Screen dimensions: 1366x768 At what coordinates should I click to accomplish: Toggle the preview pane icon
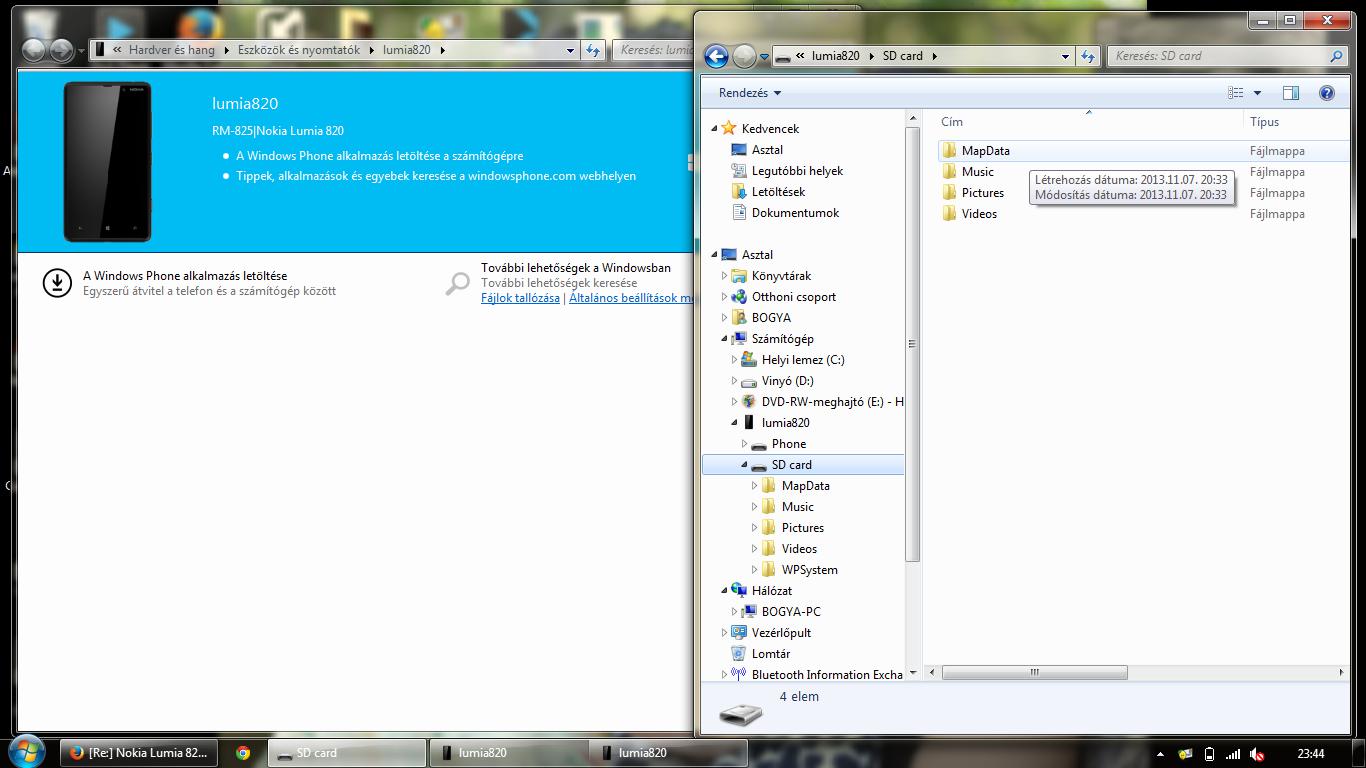pos(1291,93)
